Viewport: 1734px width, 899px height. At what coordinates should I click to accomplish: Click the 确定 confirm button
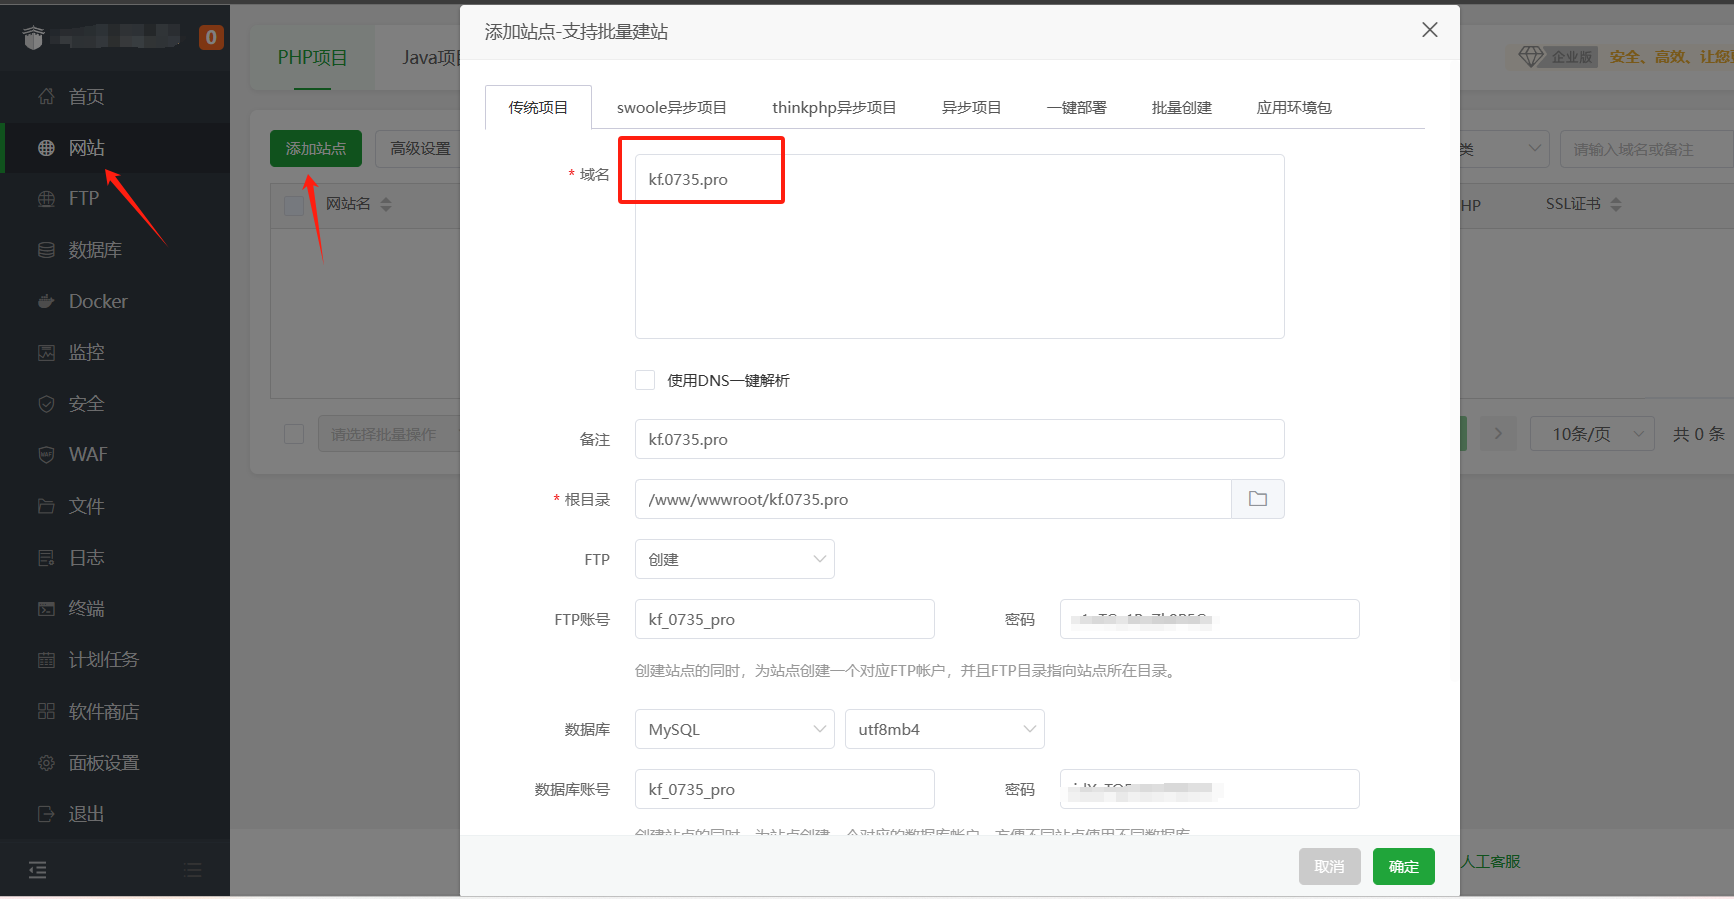[x=1404, y=866]
